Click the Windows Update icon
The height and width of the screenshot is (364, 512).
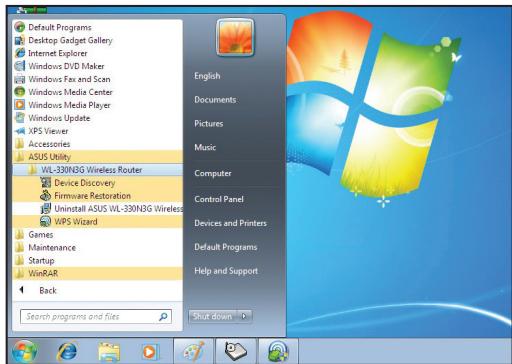coord(20,118)
